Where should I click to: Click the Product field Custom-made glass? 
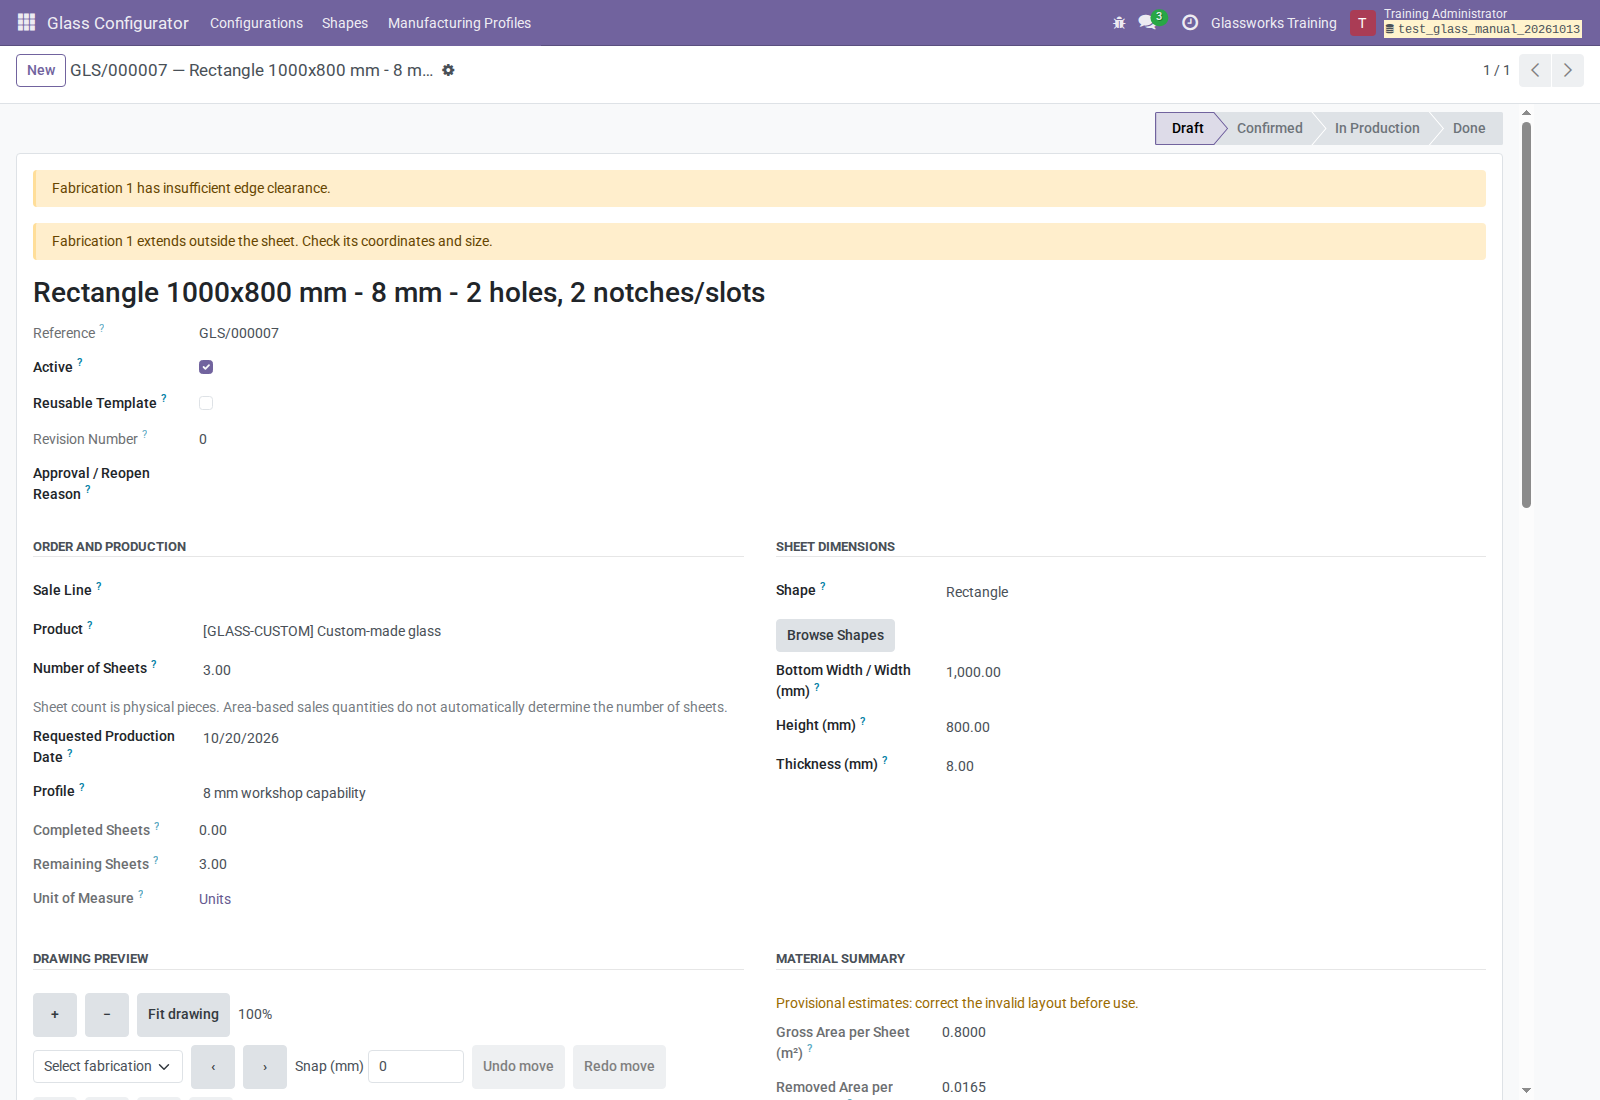click(322, 631)
